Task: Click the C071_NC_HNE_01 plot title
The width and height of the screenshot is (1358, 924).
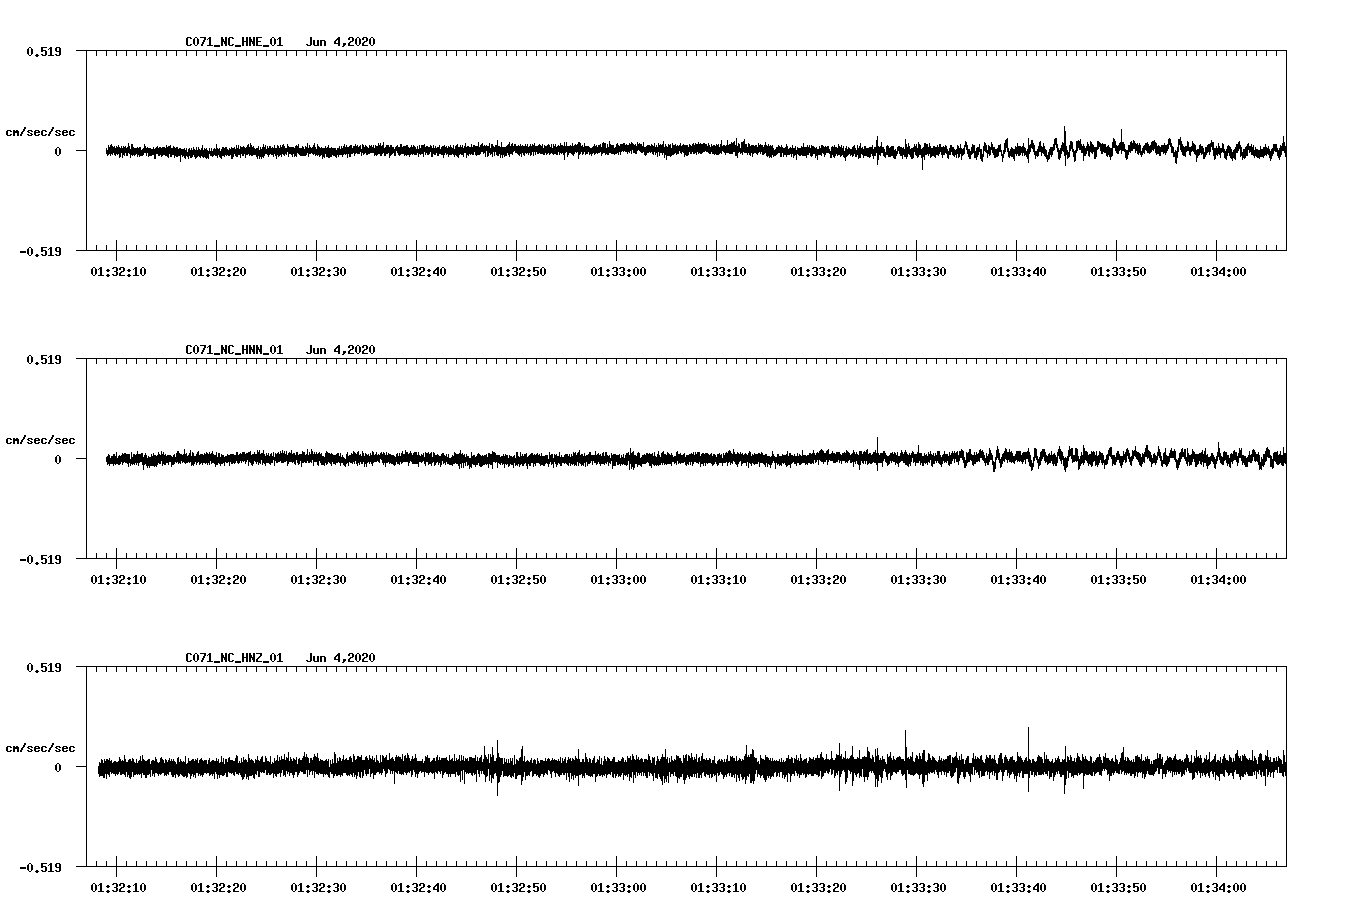Action: coord(234,42)
